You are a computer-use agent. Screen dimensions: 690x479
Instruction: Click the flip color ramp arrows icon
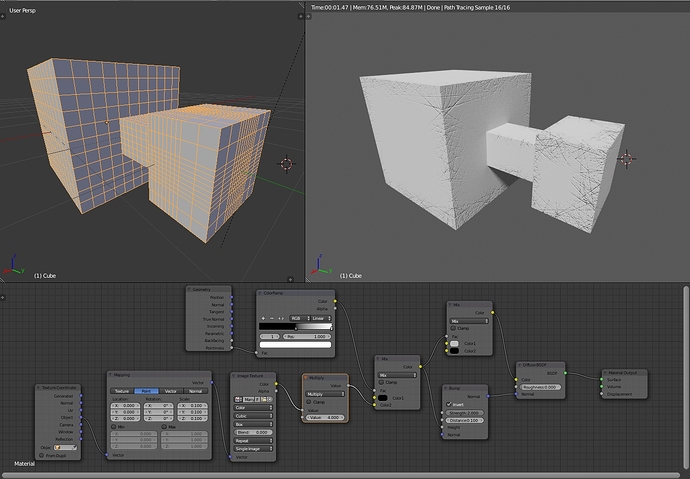pos(280,318)
